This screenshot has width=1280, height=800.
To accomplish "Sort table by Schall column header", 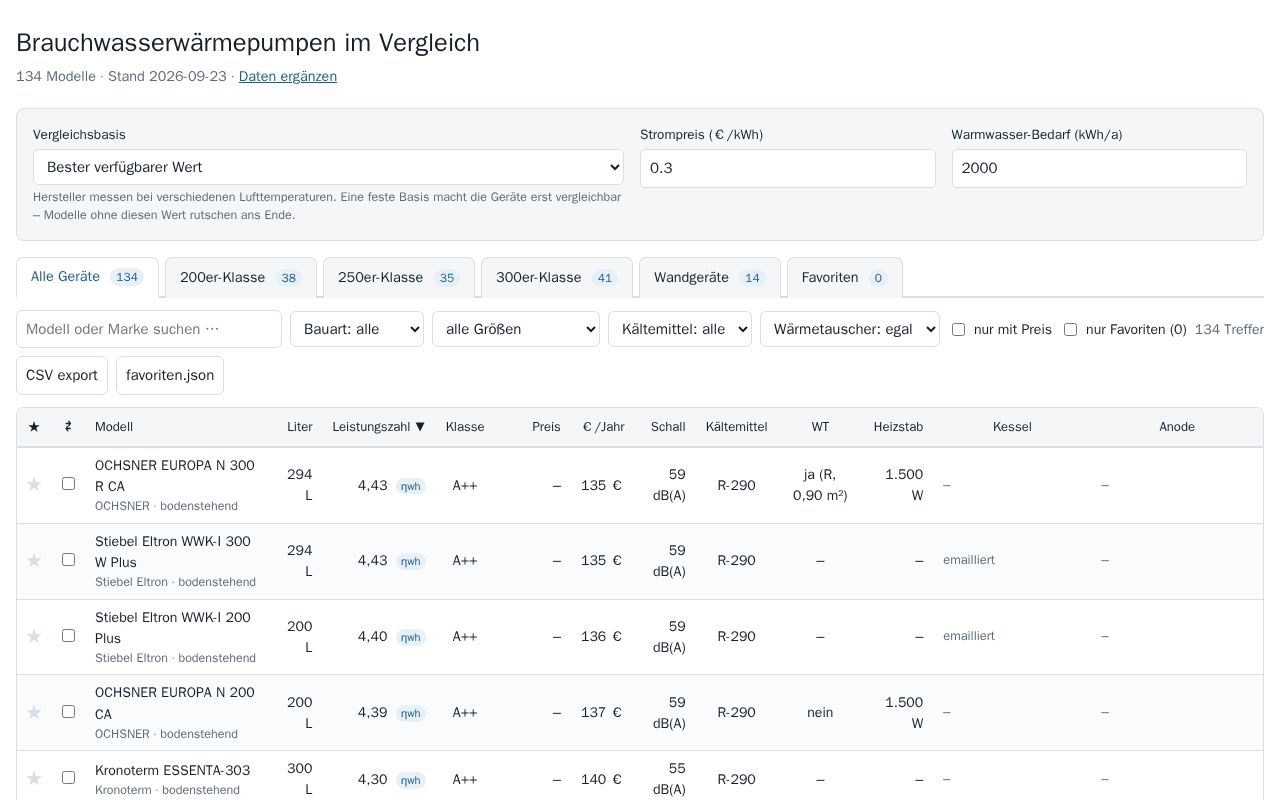I will (x=668, y=427).
